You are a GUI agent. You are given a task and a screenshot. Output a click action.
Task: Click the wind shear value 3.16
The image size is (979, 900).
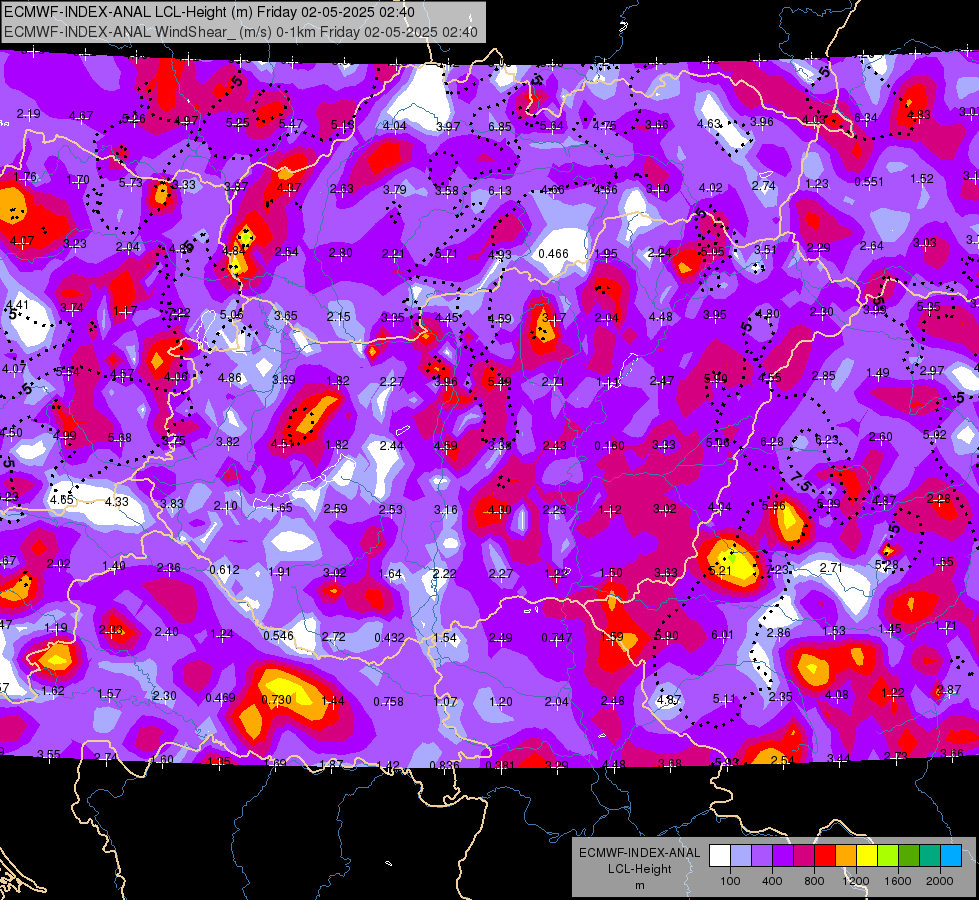coord(446,510)
